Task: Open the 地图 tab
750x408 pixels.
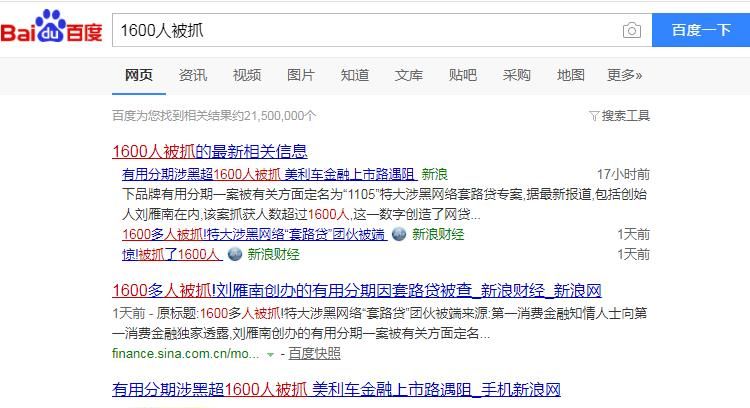Action: click(x=571, y=75)
